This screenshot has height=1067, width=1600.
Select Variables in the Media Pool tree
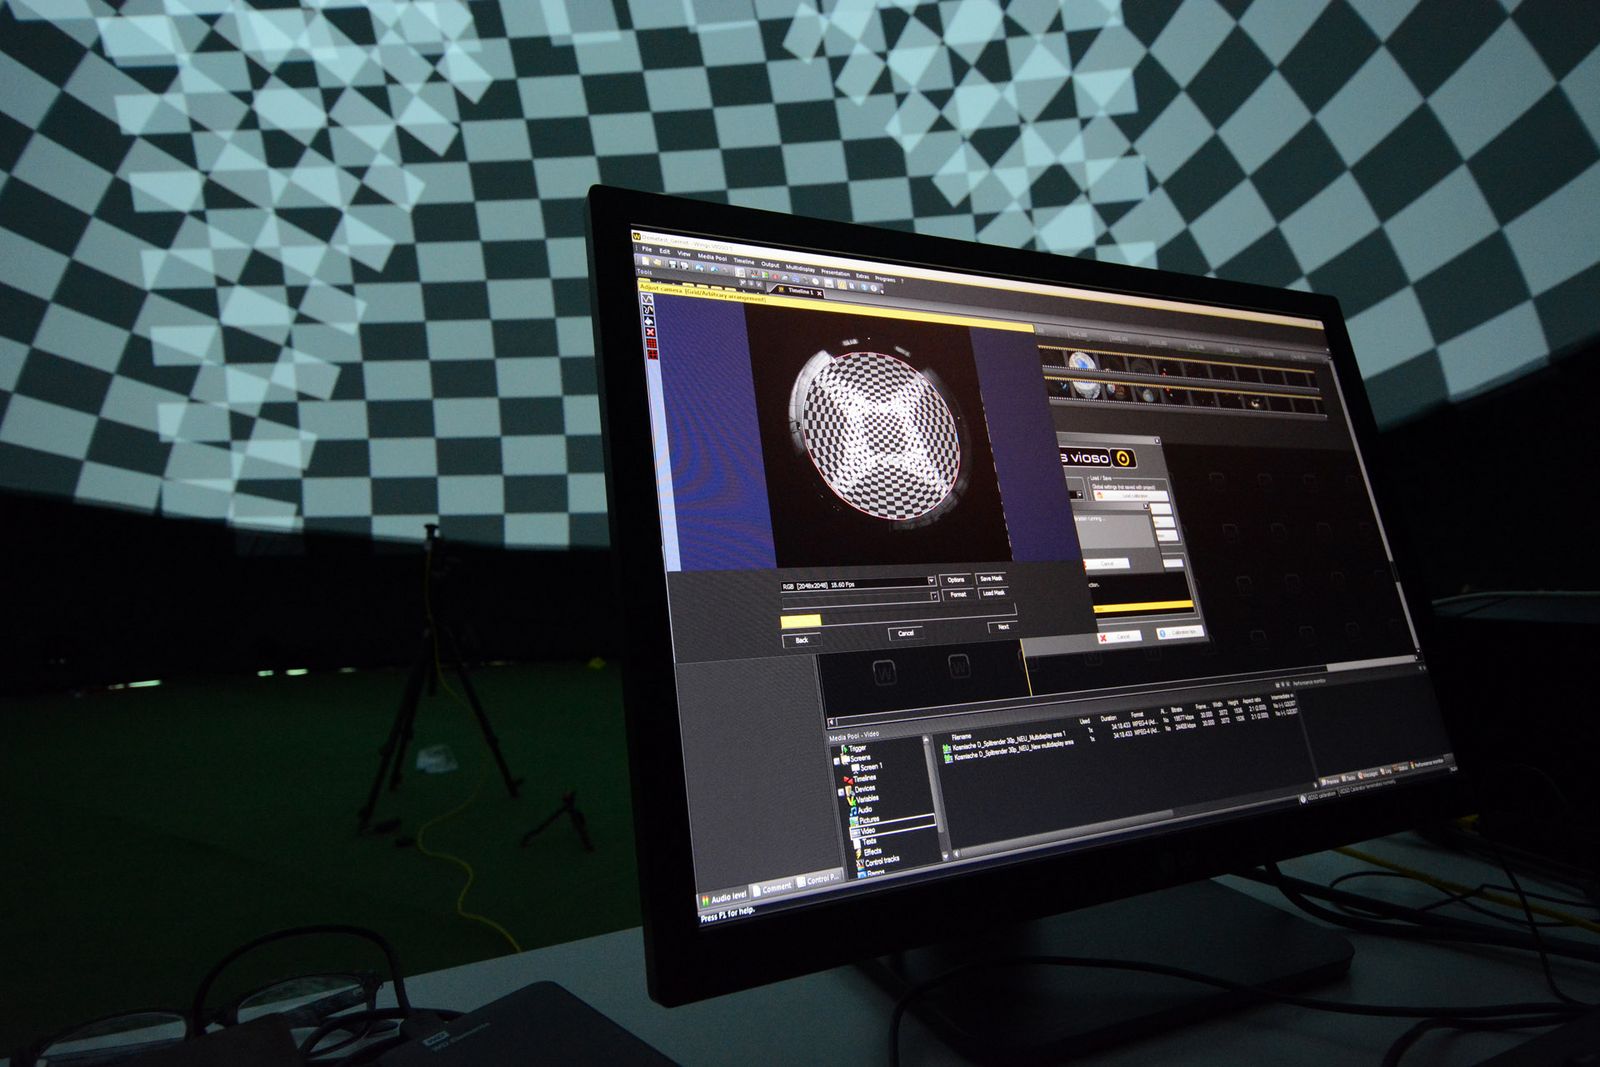point(865,800)
